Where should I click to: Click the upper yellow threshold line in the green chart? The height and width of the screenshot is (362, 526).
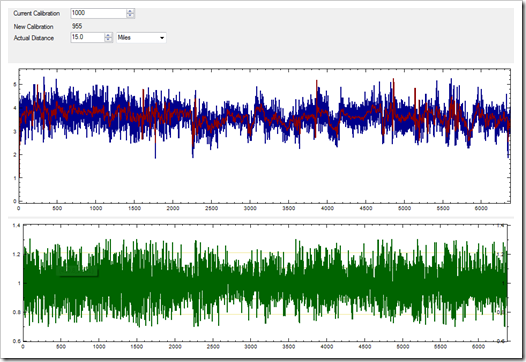coord(265,252)
